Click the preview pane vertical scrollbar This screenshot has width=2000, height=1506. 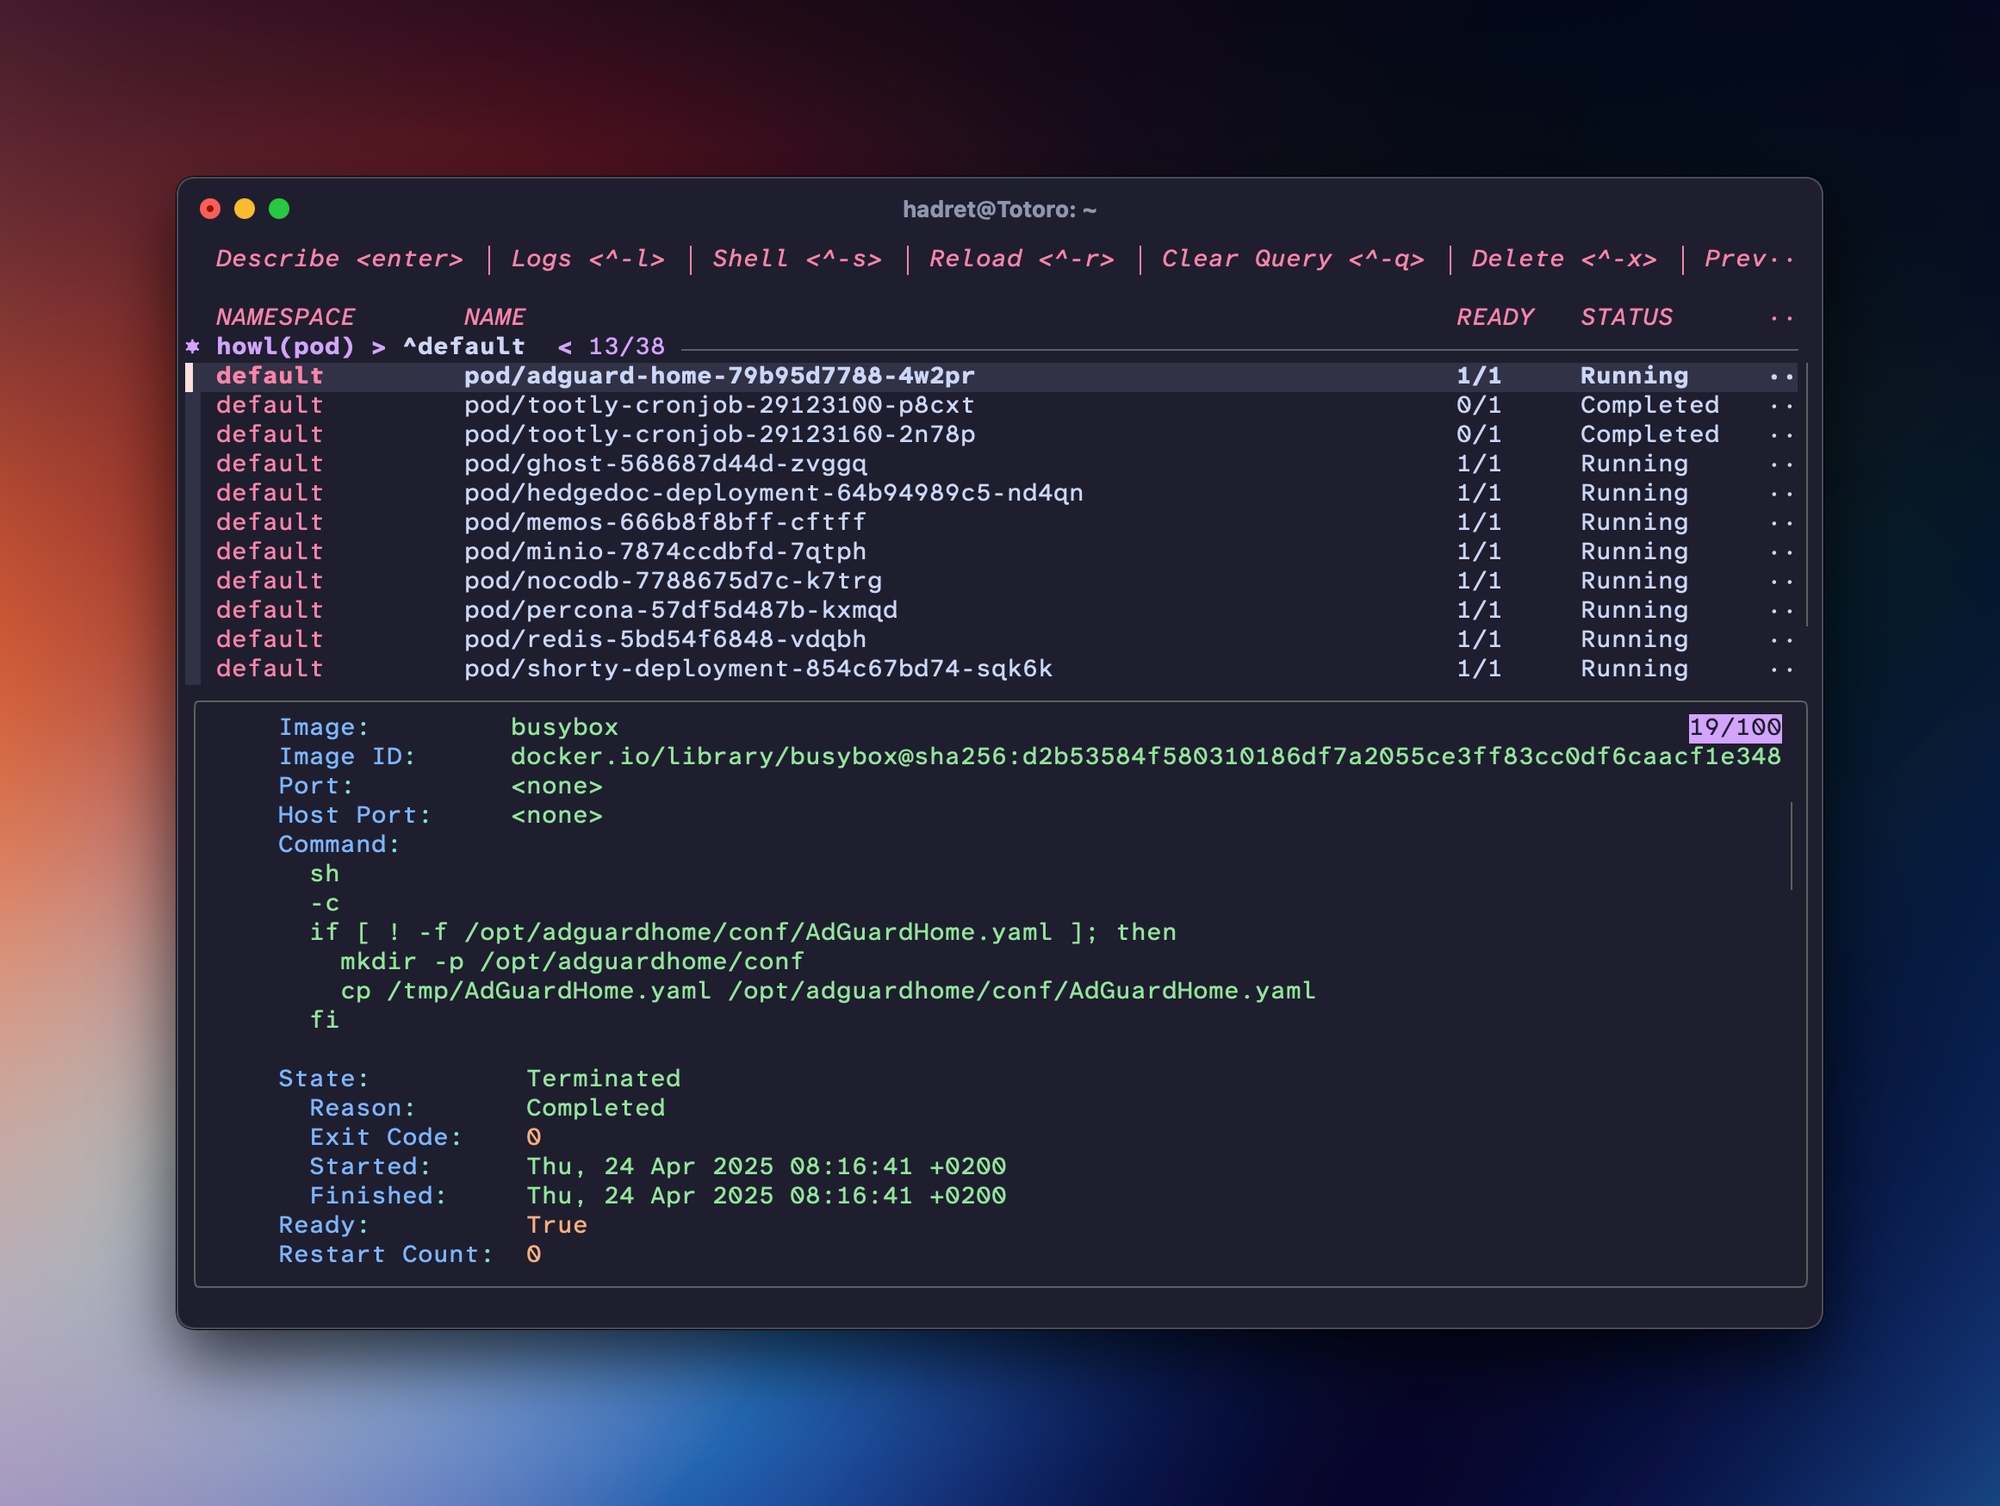[1791, 846]
